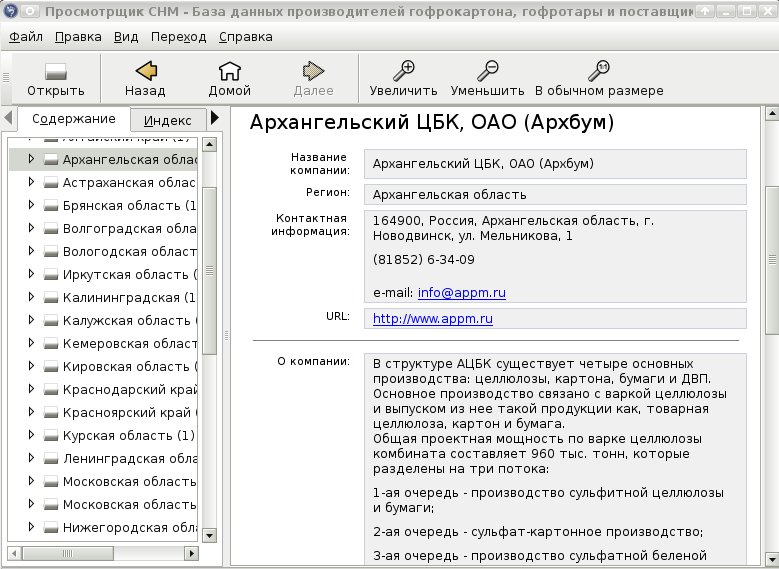Click the book icon beside Иркутская область
Viewport: 779px width, 569px height.
(x=50, y=274)
